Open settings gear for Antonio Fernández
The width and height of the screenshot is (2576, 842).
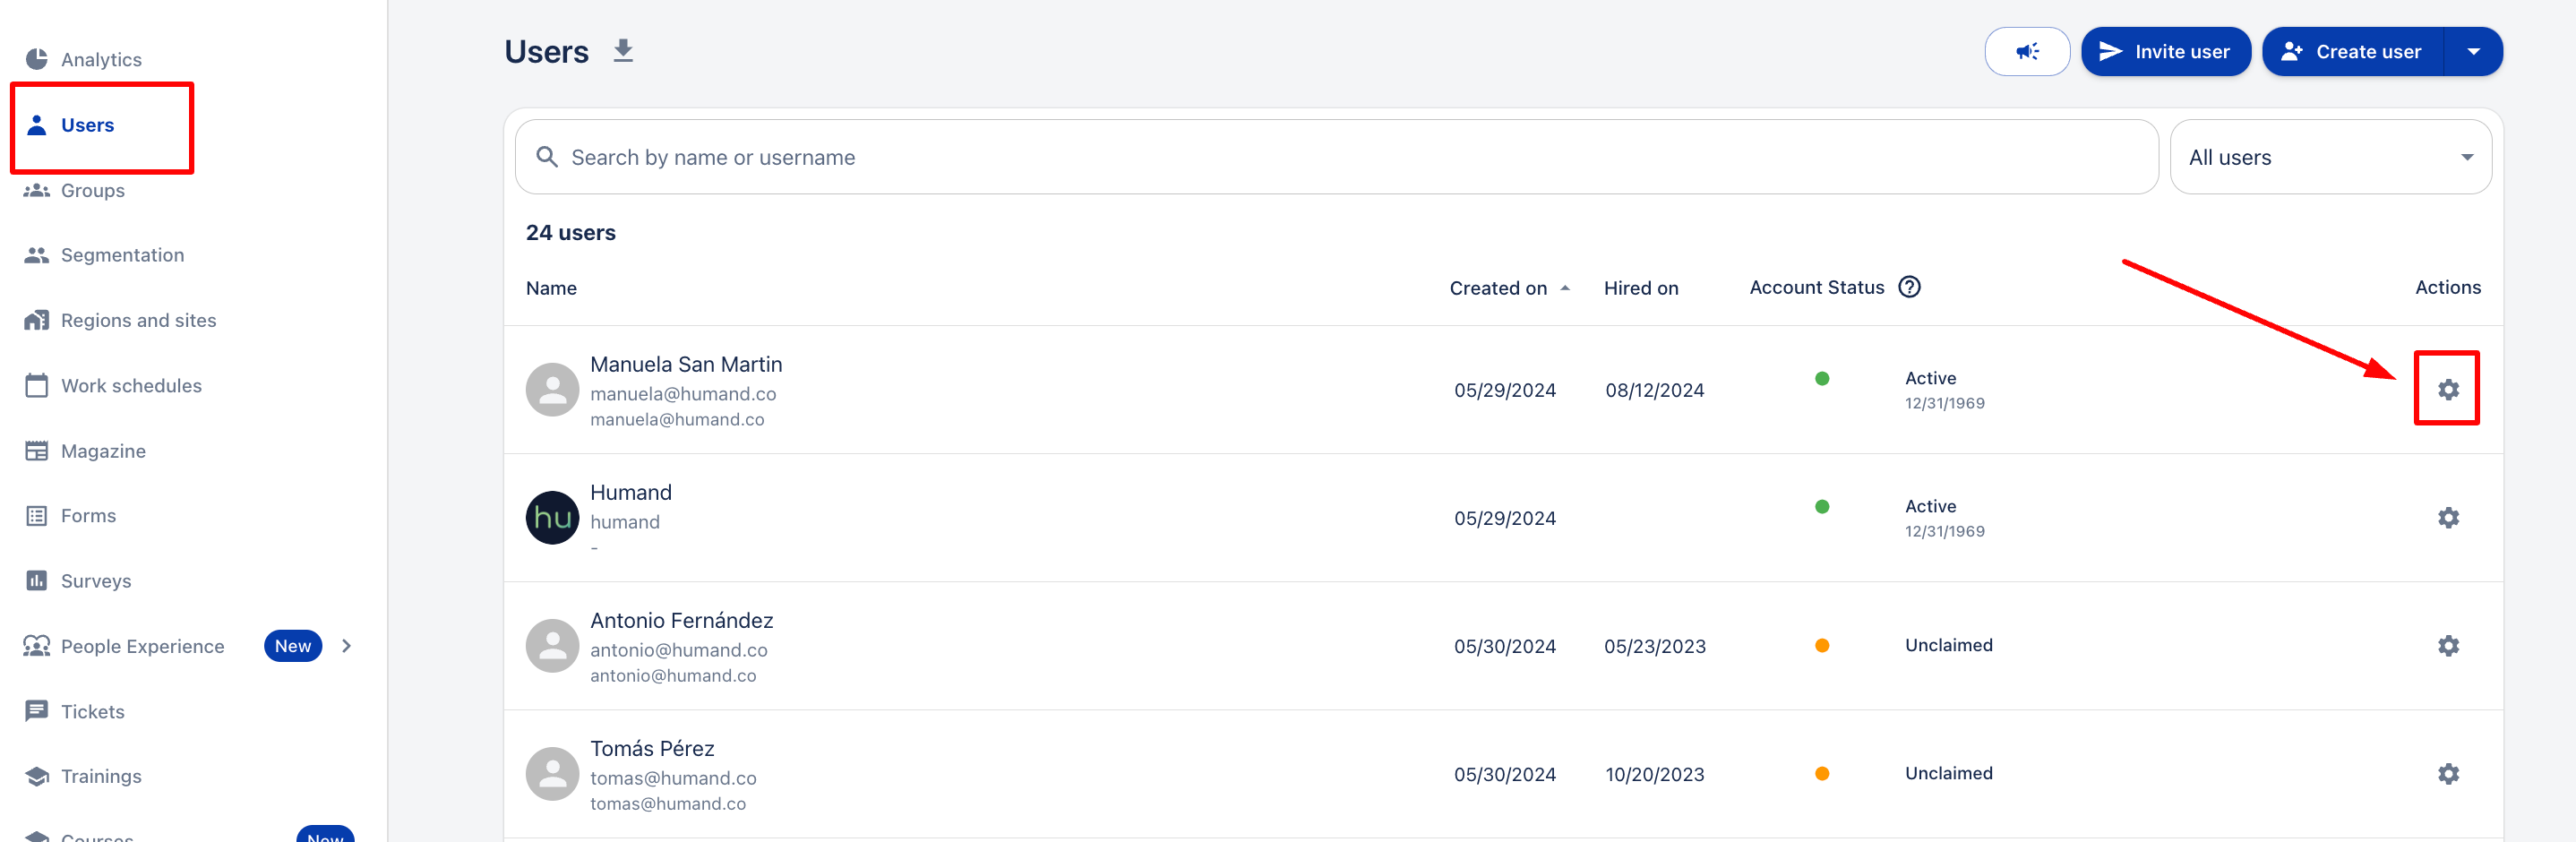pyautogui.click(x=2447, y=646)
